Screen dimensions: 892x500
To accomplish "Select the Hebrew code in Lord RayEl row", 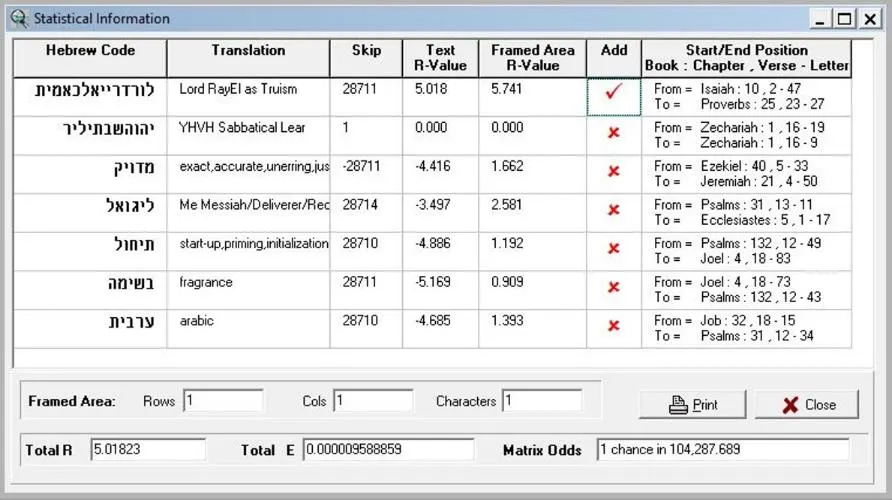I will tap(94, 90).
